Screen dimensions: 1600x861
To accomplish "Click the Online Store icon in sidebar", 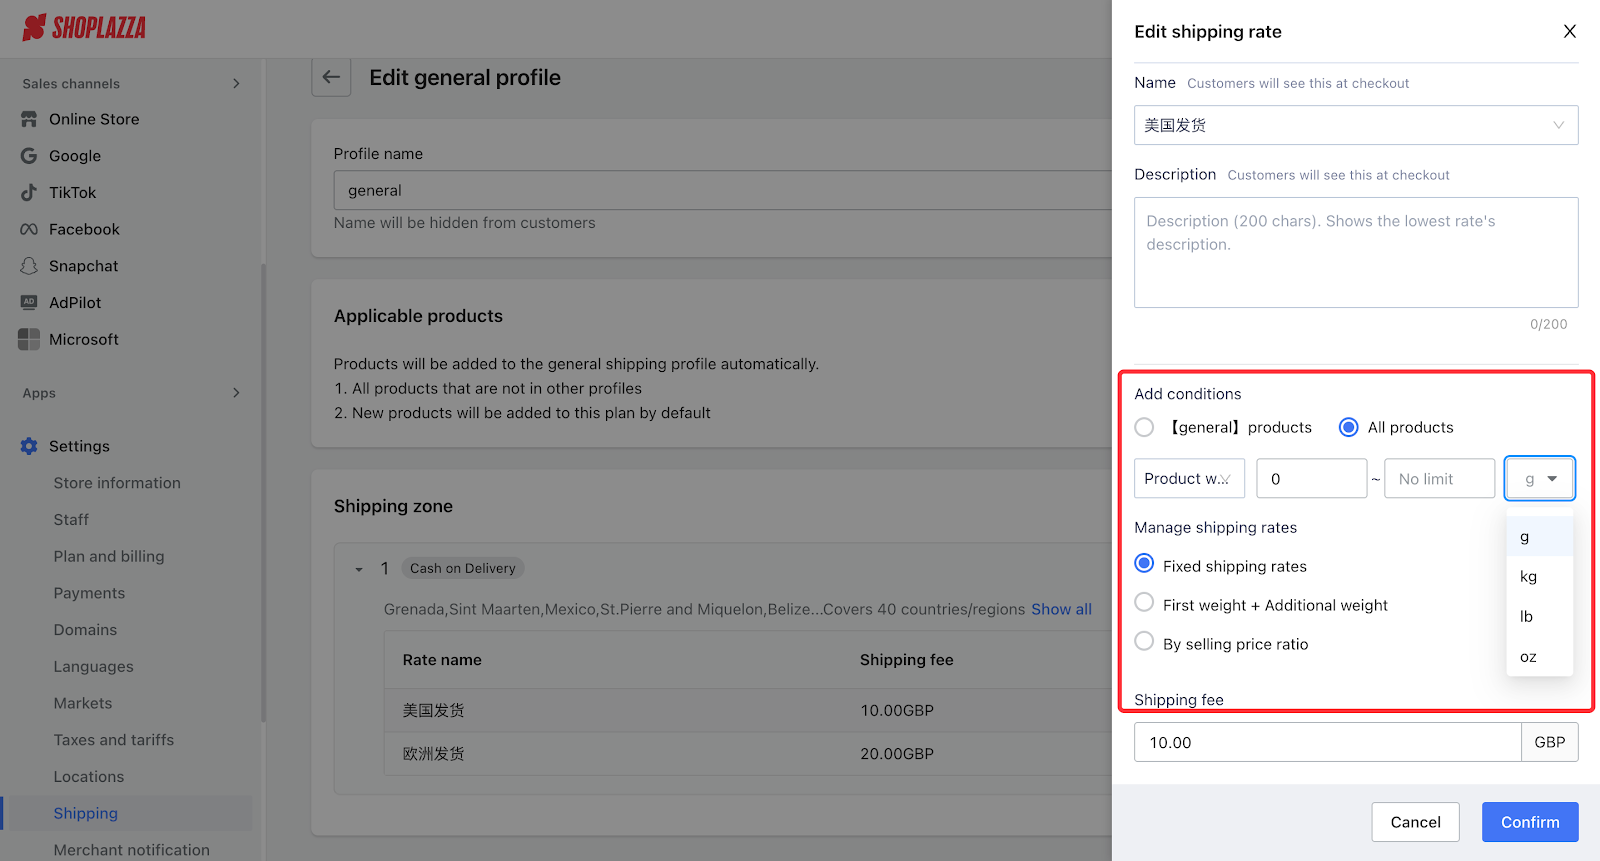I will [29, 119].
